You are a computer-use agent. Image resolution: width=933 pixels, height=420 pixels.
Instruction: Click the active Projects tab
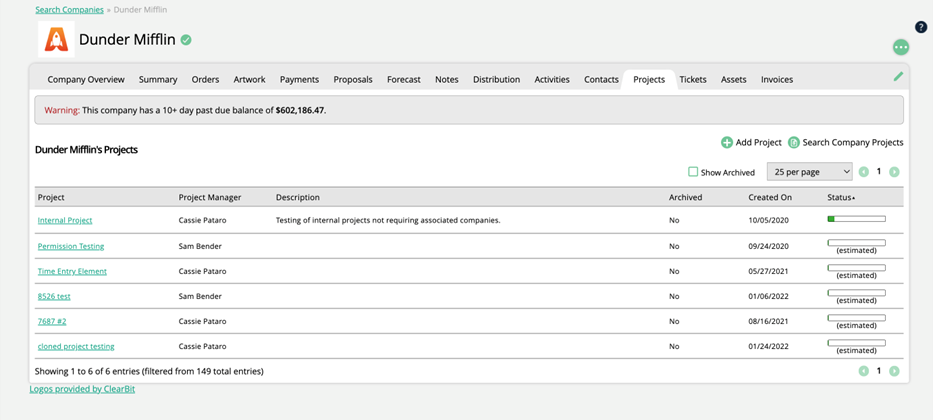pyautogui.click(x=649, y=79)
